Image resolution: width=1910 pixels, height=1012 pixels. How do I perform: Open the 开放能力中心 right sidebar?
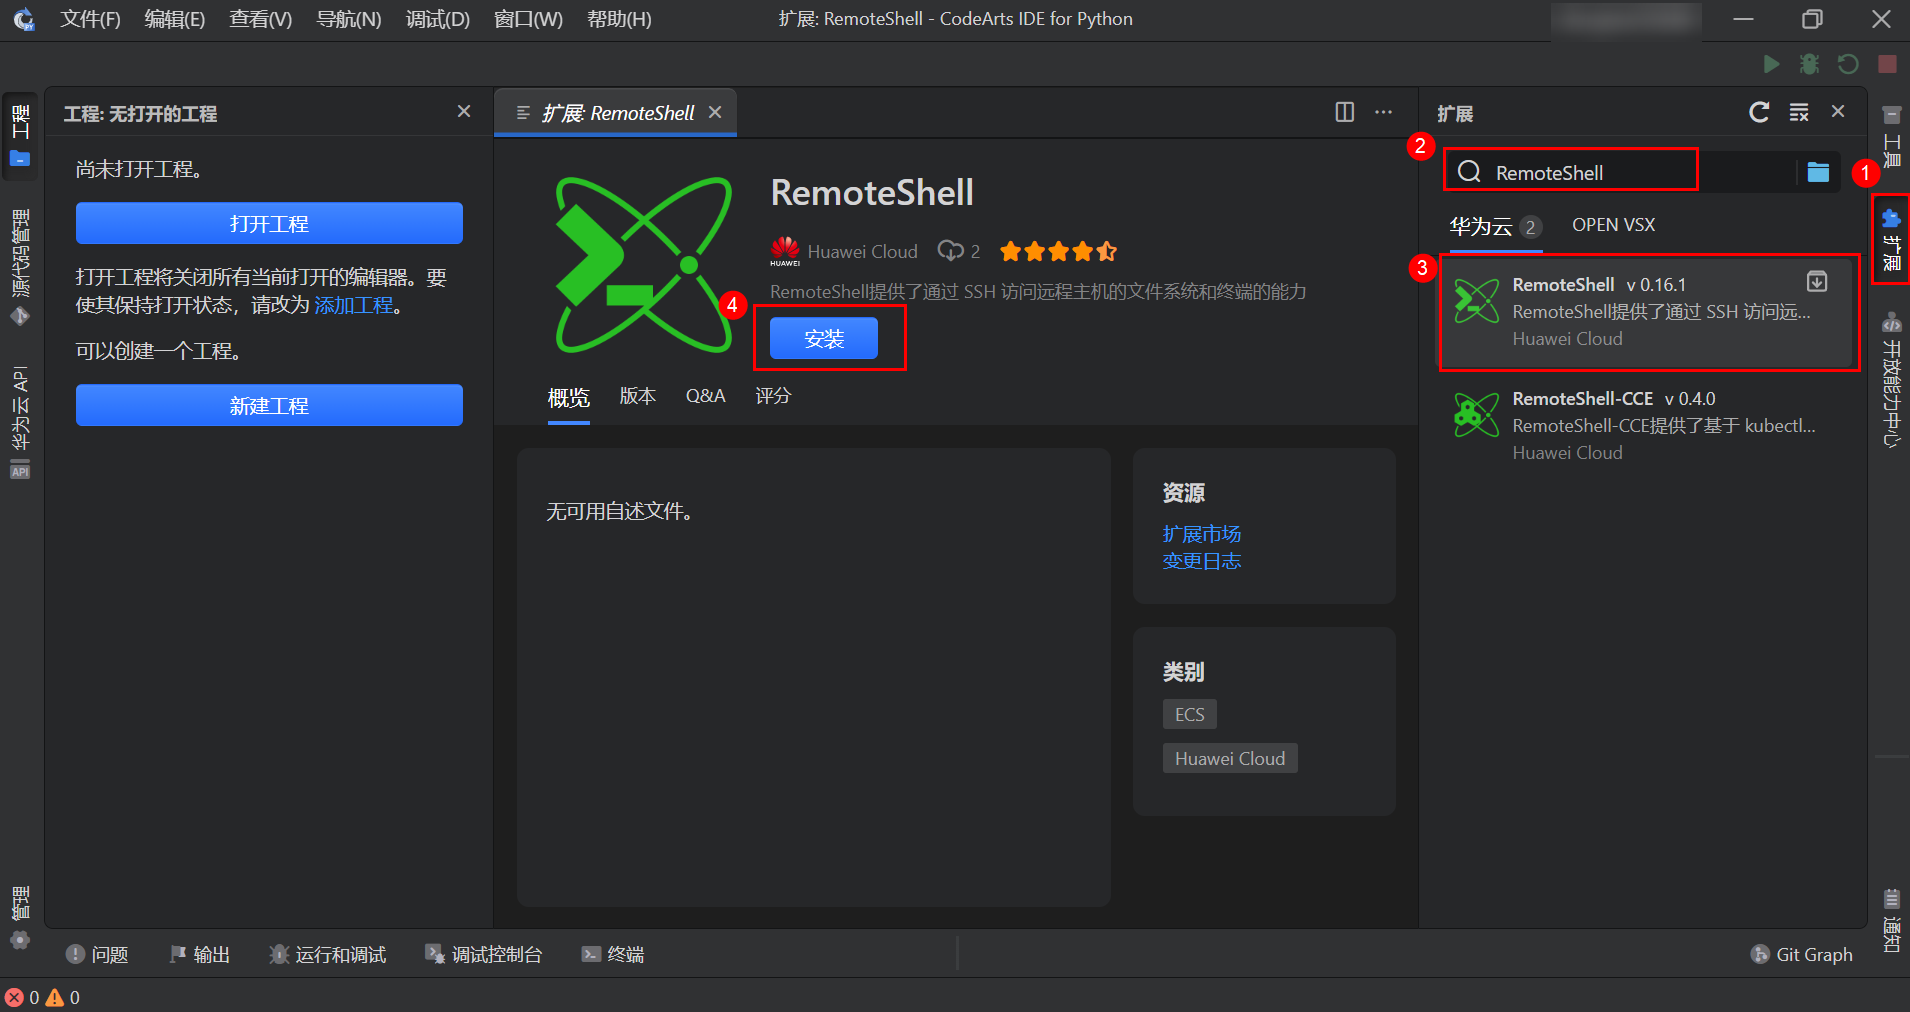coord(1891,380)
